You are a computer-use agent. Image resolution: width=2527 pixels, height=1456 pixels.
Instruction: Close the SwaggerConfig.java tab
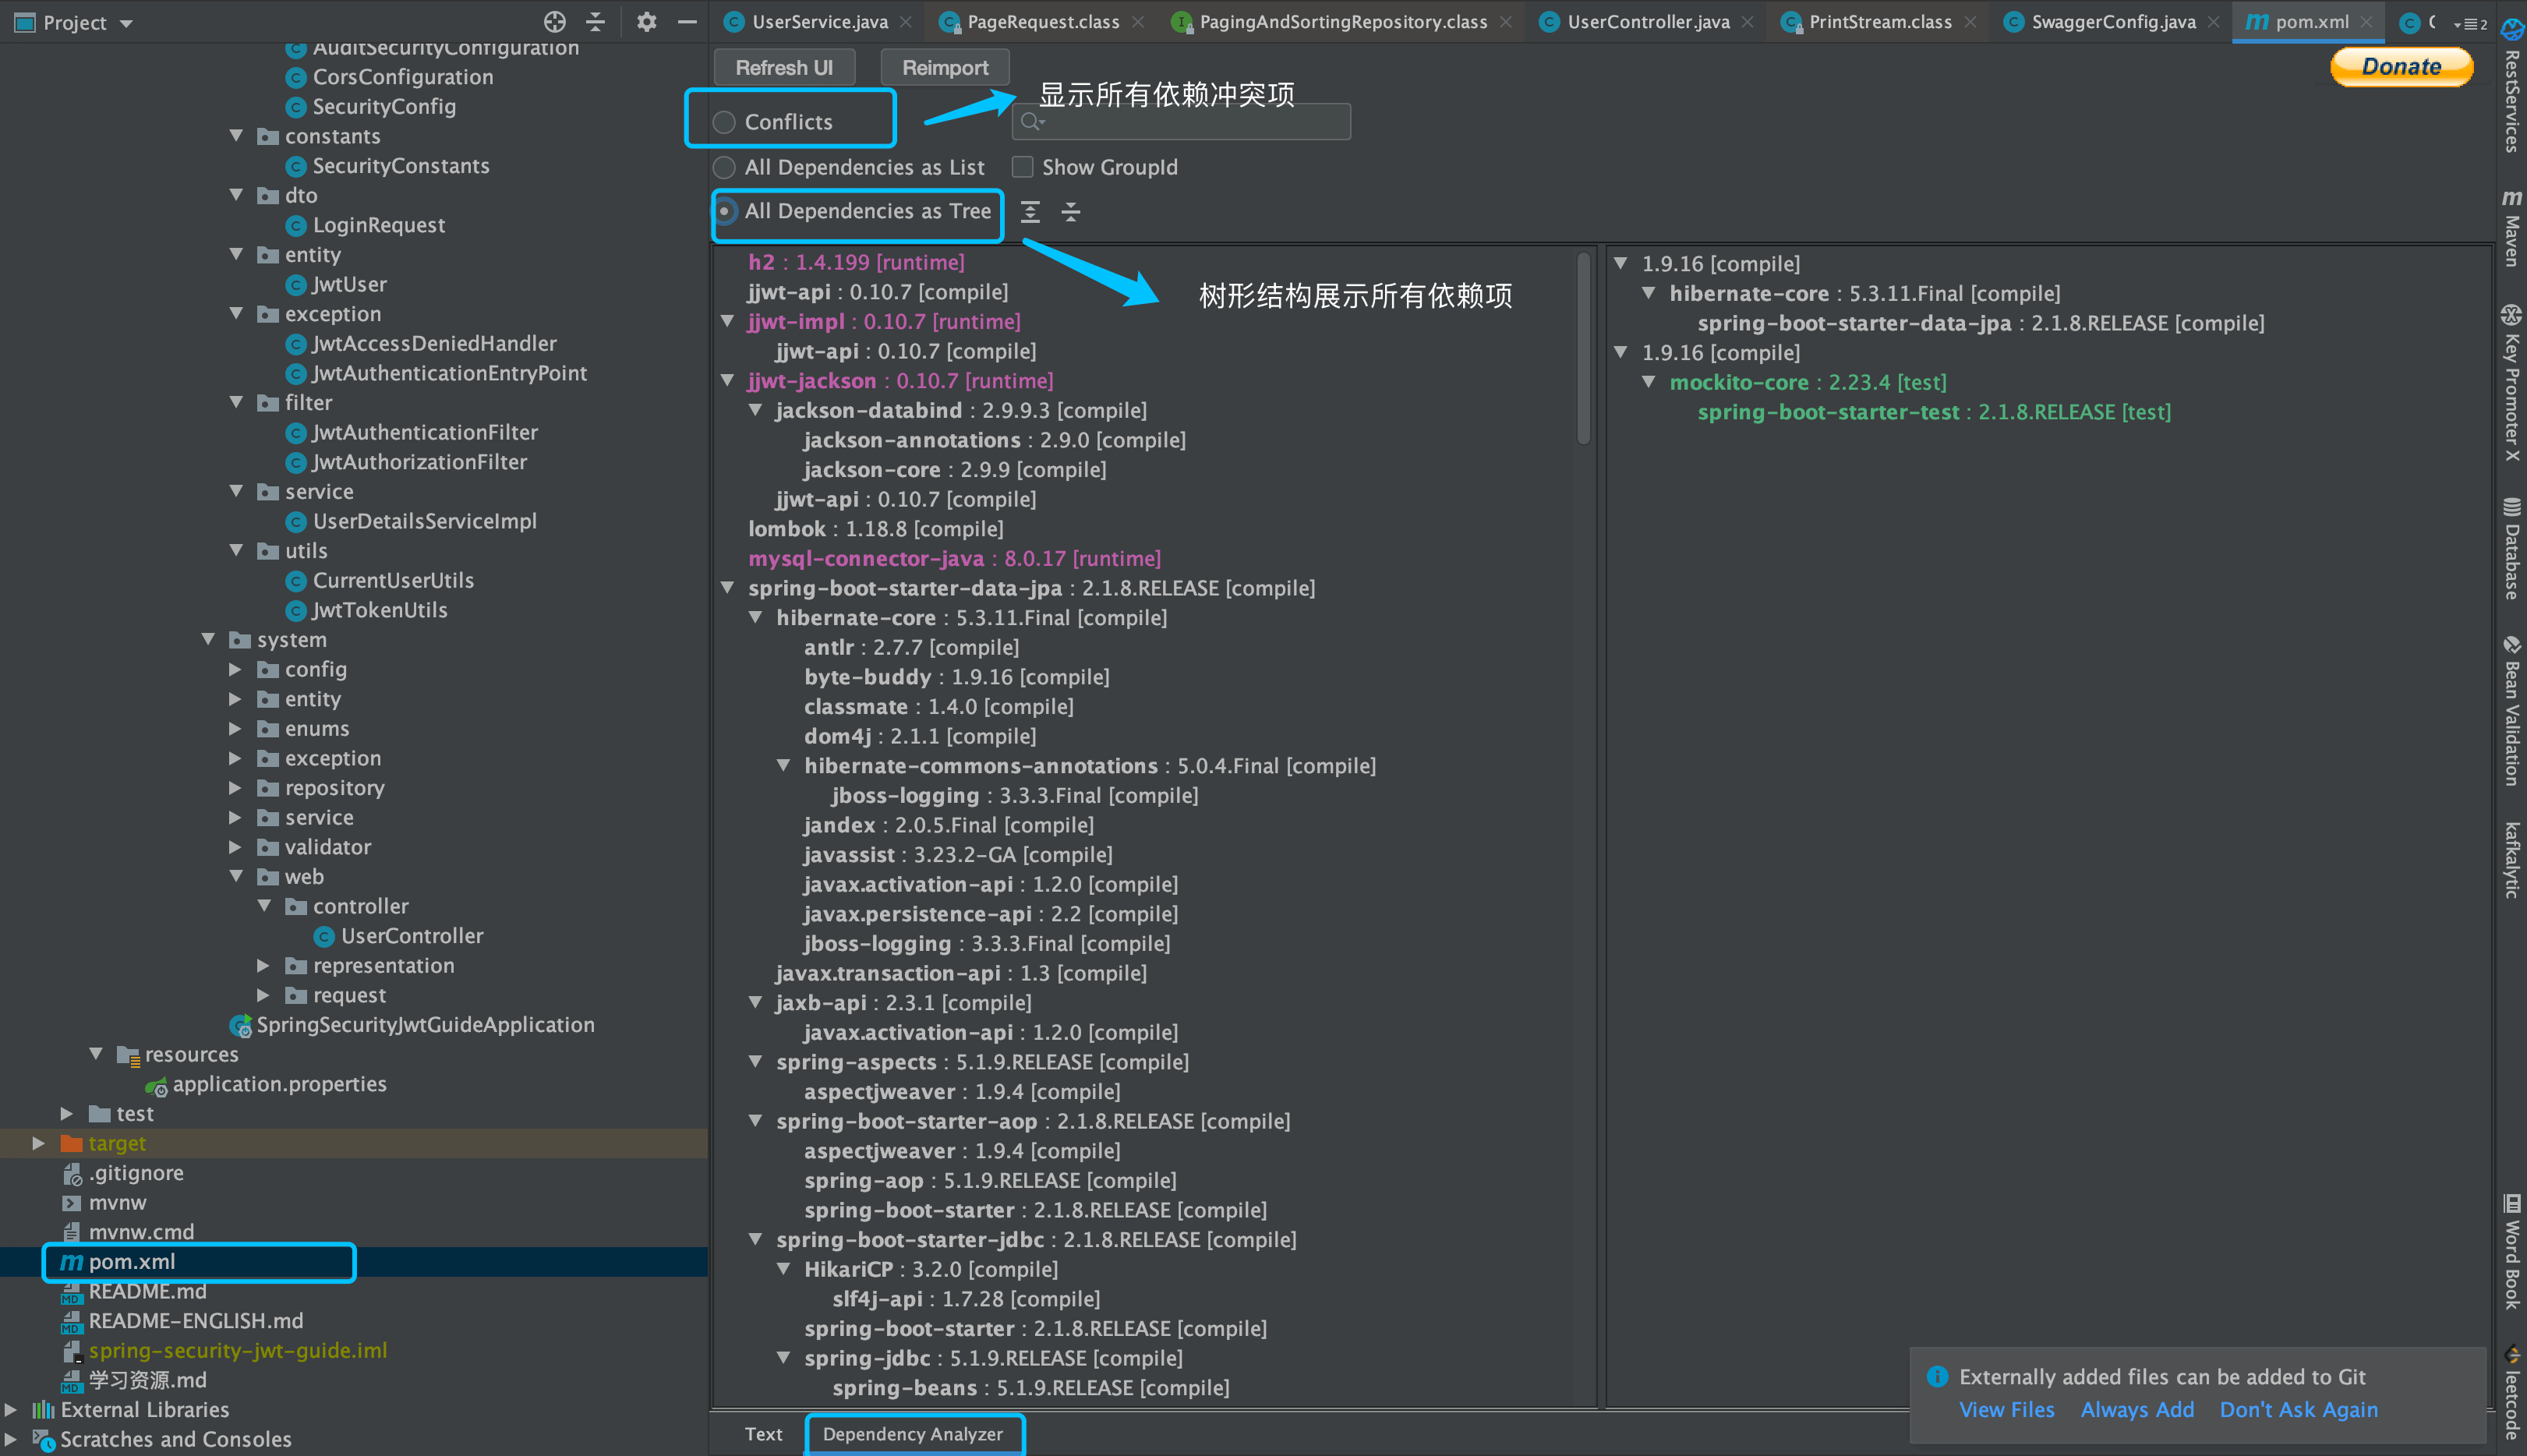point(2214,22)
